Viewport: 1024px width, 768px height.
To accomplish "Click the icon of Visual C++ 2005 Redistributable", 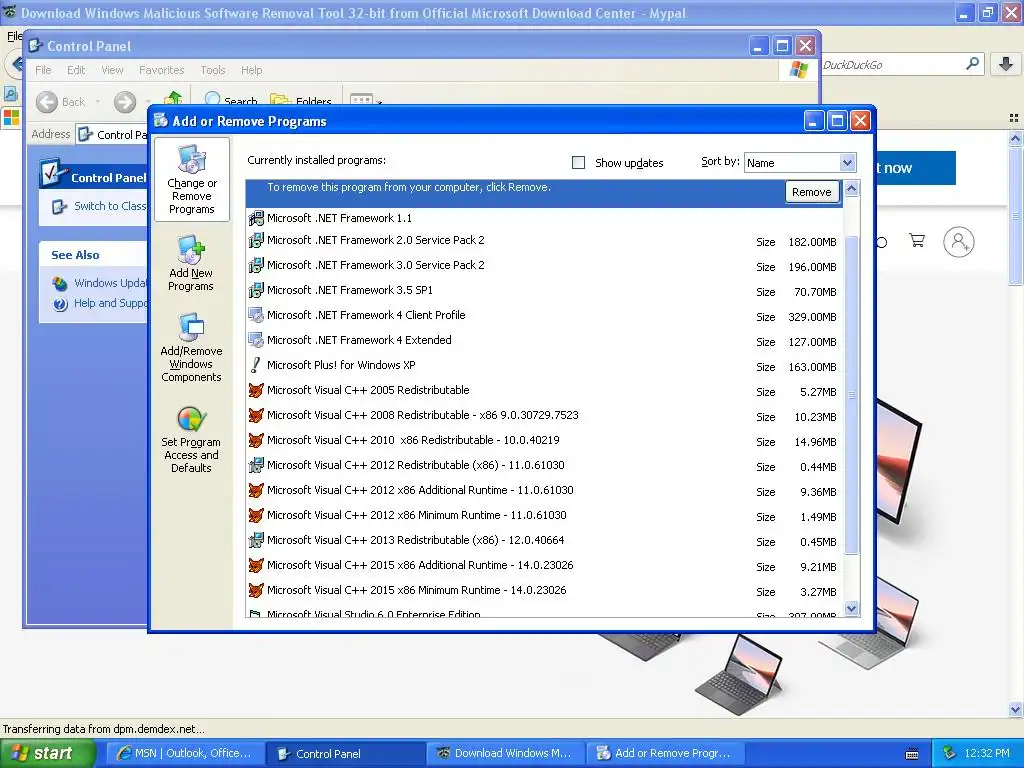I will coord(256,391).
